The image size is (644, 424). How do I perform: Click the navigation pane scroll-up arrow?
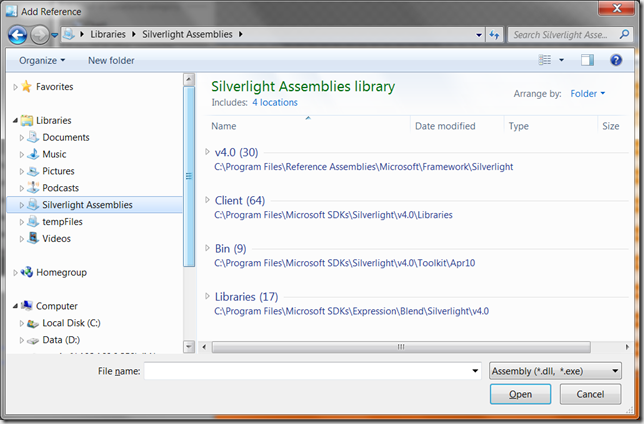coord(189,79)
